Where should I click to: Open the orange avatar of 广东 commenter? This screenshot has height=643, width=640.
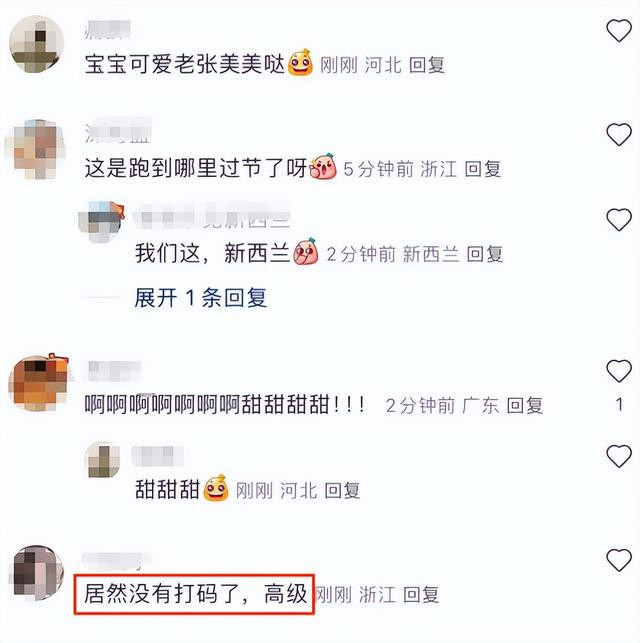[38, 383]
